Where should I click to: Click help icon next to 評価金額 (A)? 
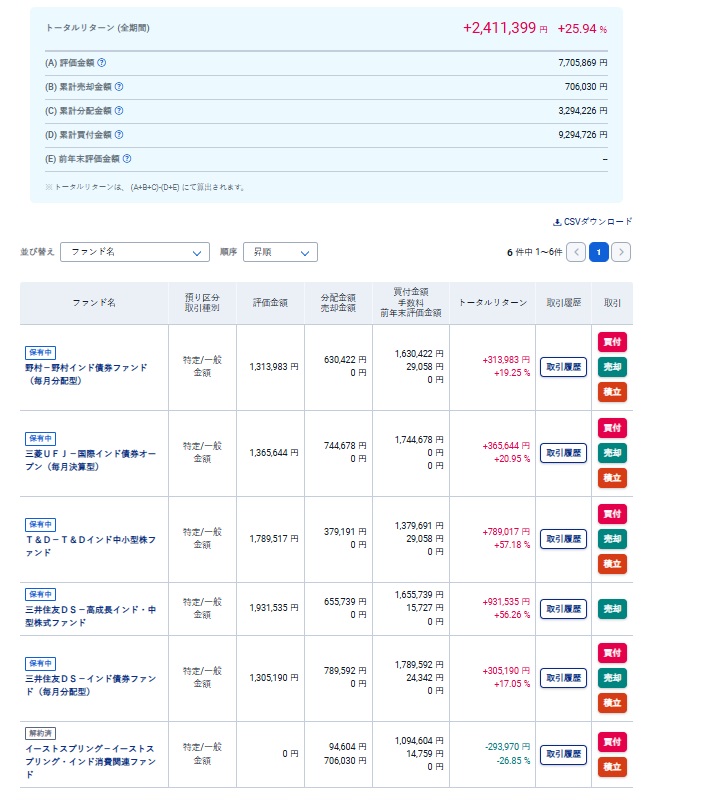click(x=102, y=63)
